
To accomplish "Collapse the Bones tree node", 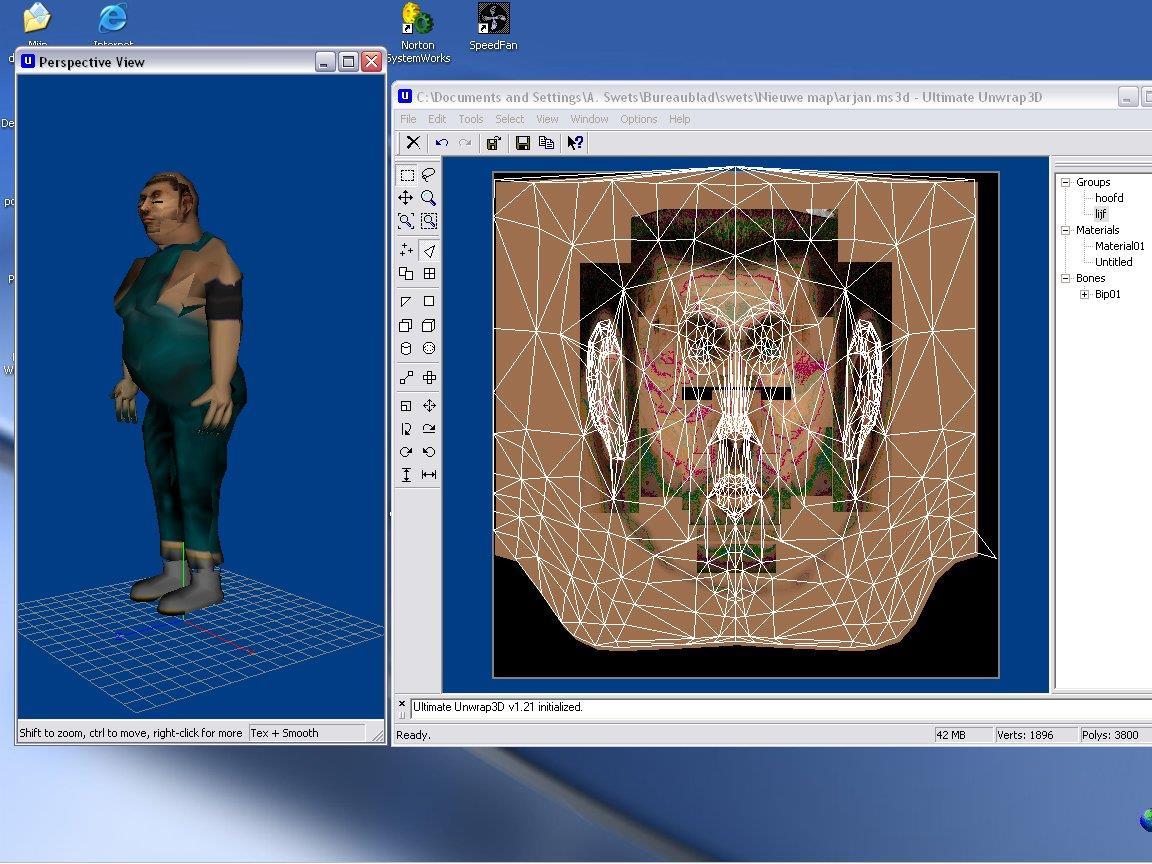I will 1065,278.
